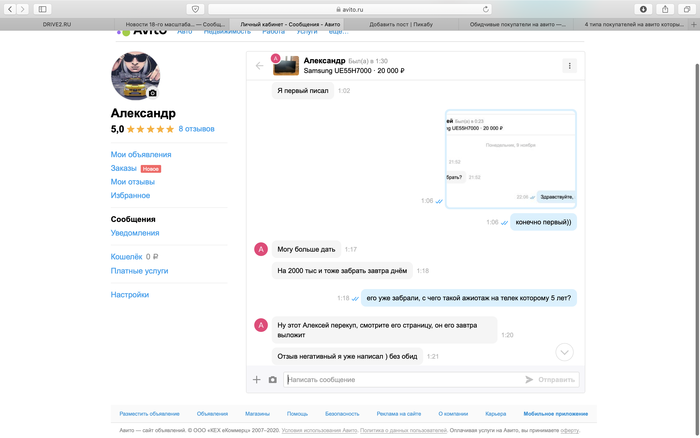700x438 pixels.
Task: Open the 8 отзывов reviews link
Action: point(196,129)
